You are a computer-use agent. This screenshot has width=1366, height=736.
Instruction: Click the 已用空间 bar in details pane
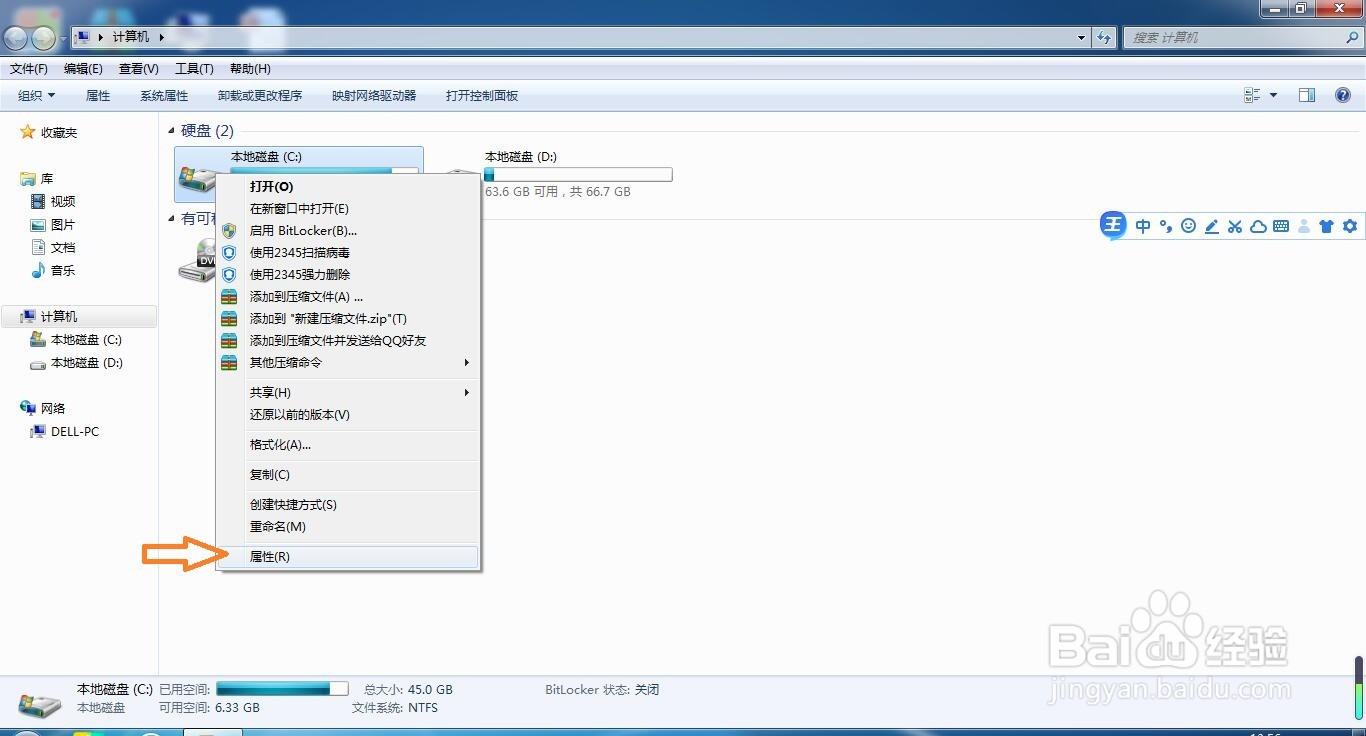coord(282,689)
